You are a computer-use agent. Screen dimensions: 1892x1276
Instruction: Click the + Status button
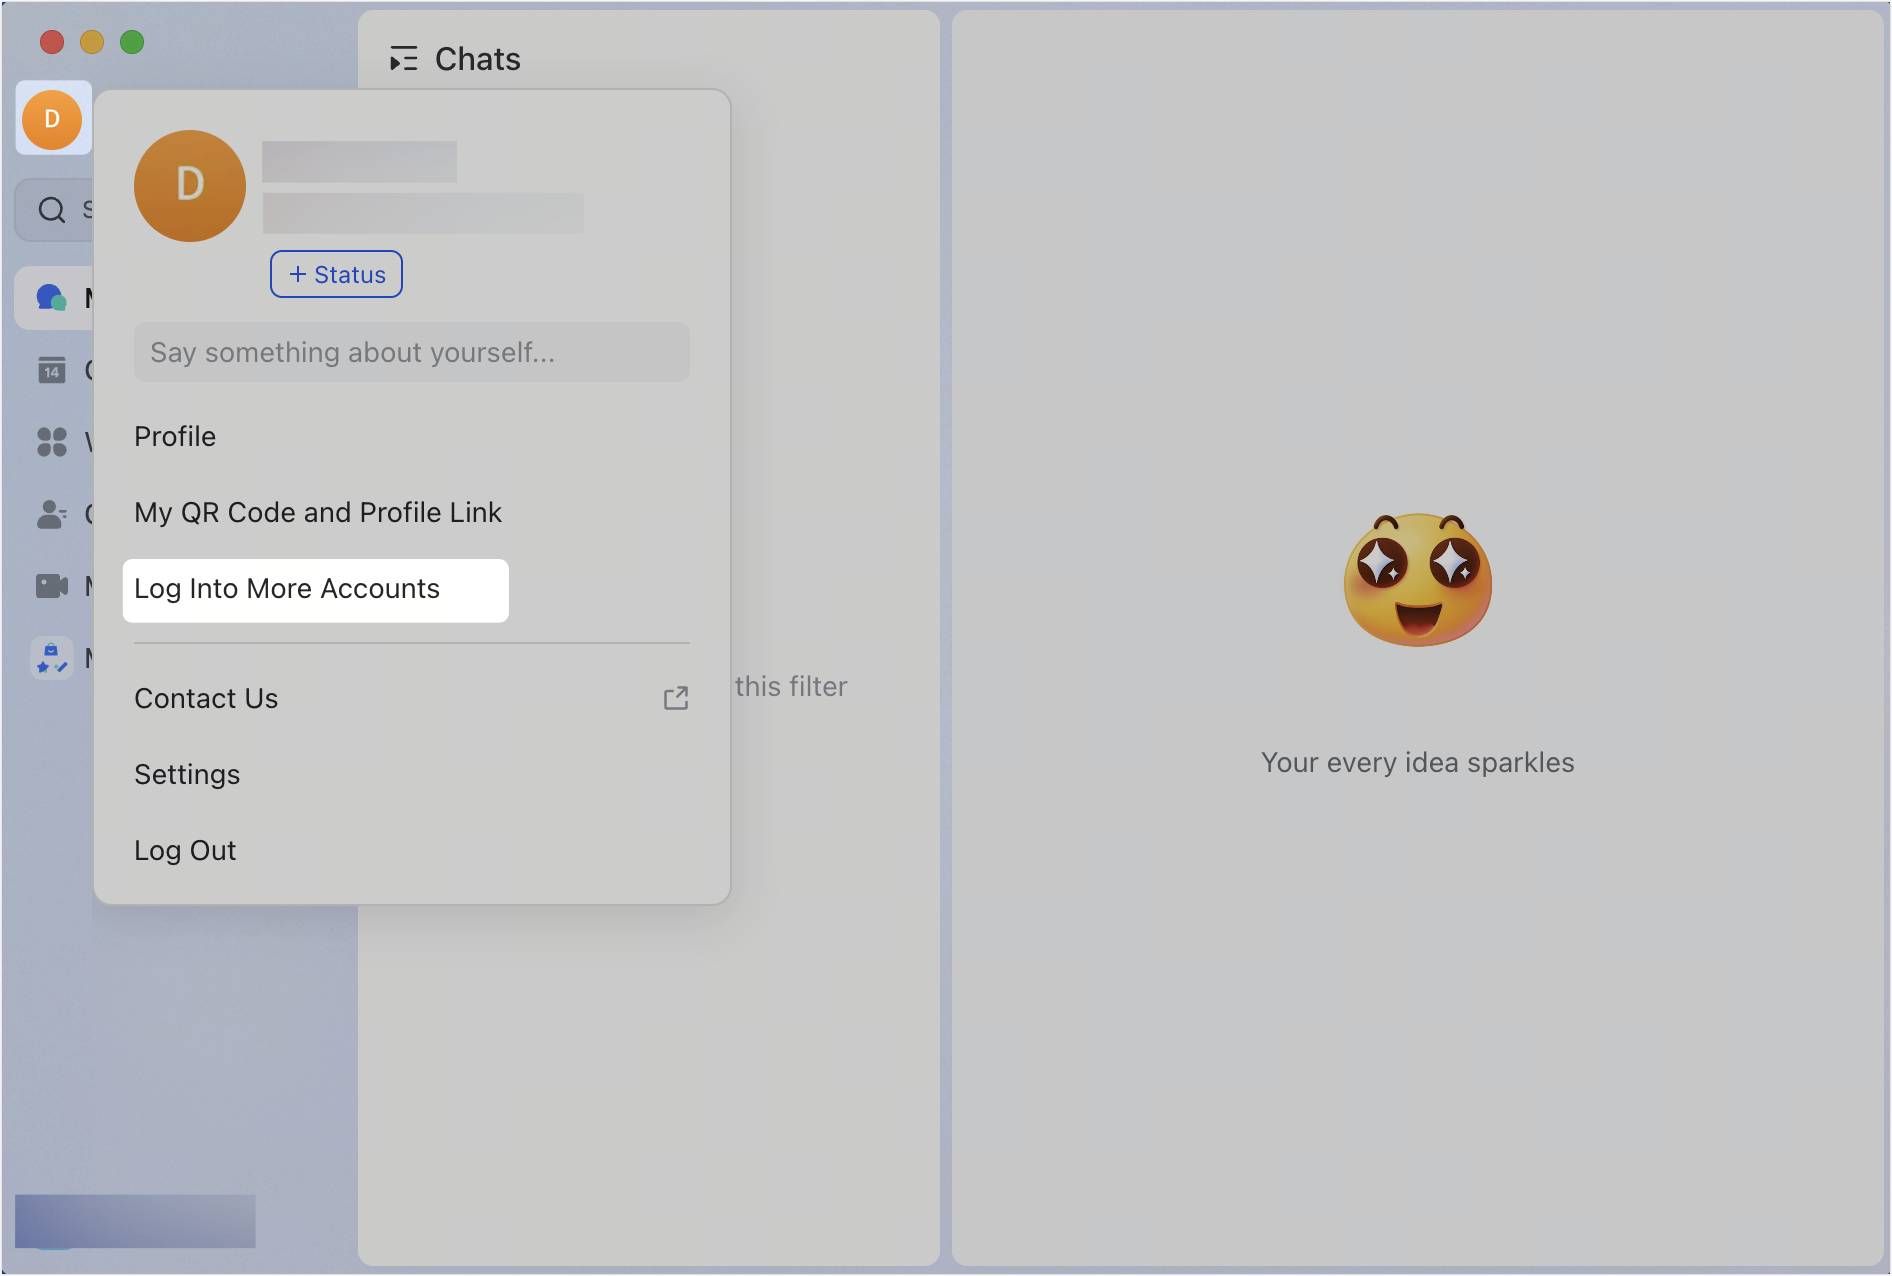click(x=336, y=273)
